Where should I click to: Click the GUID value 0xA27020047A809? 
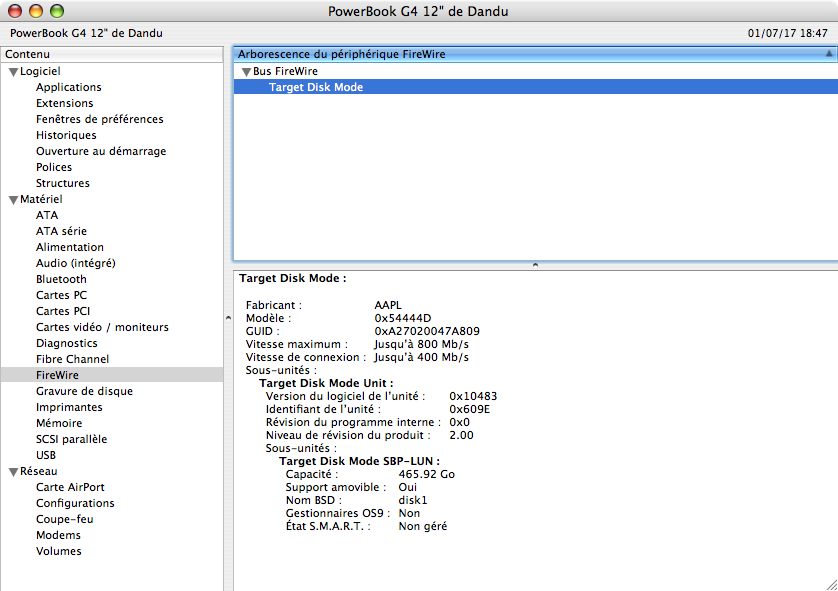click(426, 331)
